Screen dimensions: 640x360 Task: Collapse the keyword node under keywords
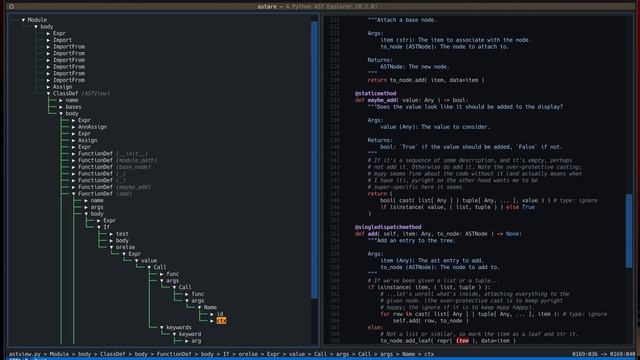[x=175, y=334]
